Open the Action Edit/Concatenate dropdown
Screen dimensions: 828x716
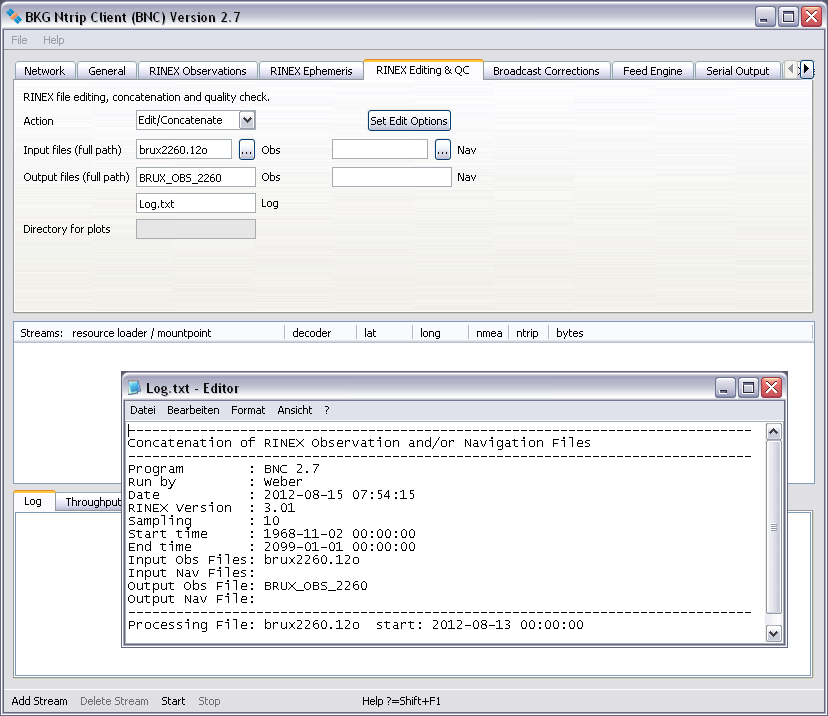[x=247, y=121]
